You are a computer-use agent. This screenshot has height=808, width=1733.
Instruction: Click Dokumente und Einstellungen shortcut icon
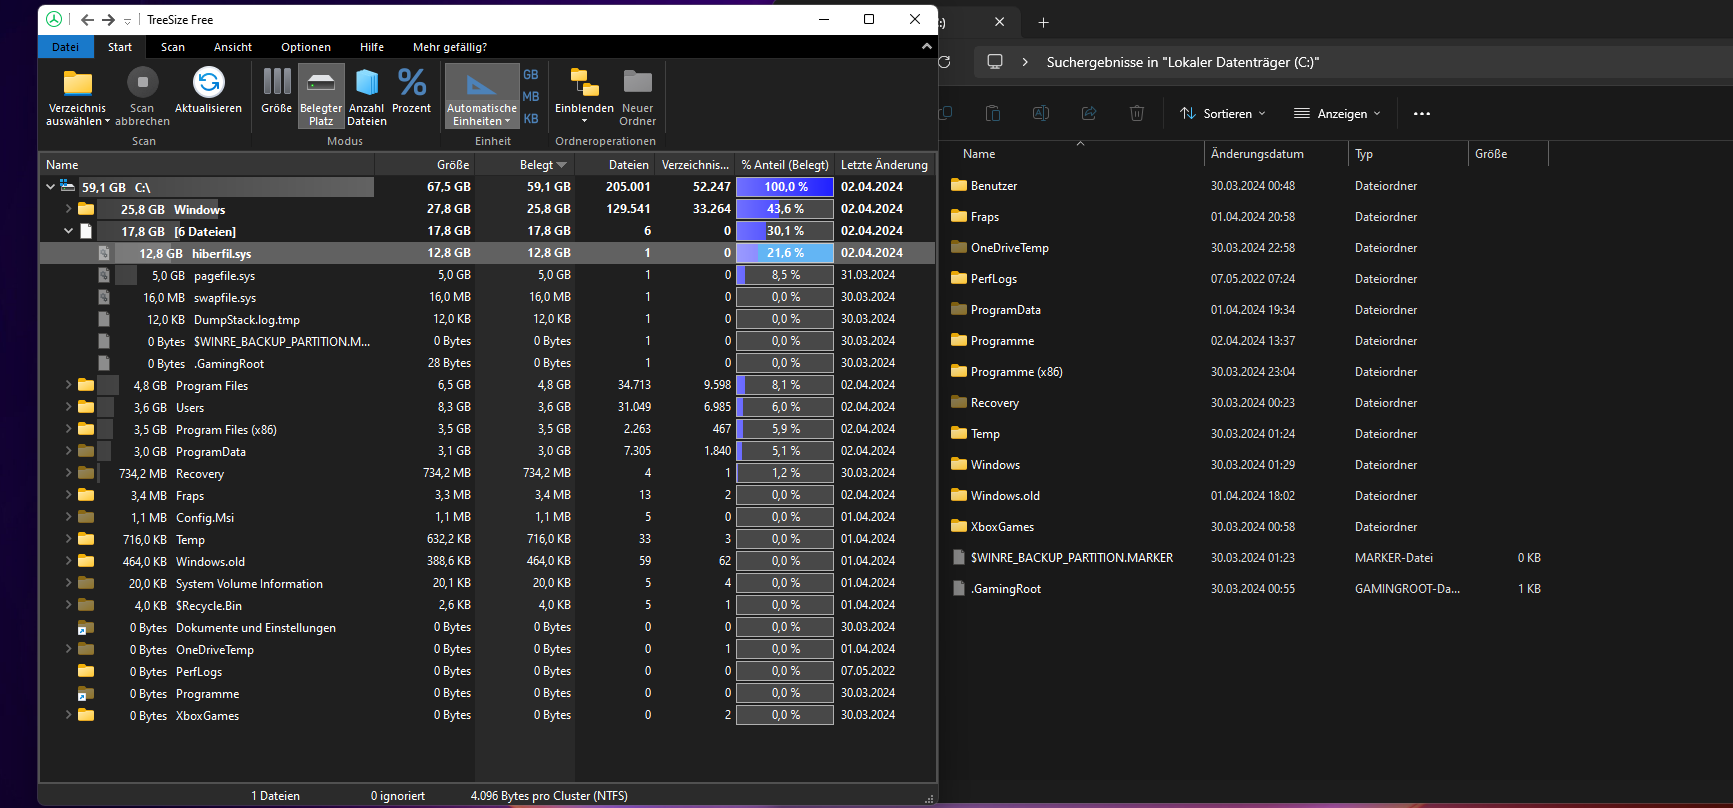(x=86, y=628)
